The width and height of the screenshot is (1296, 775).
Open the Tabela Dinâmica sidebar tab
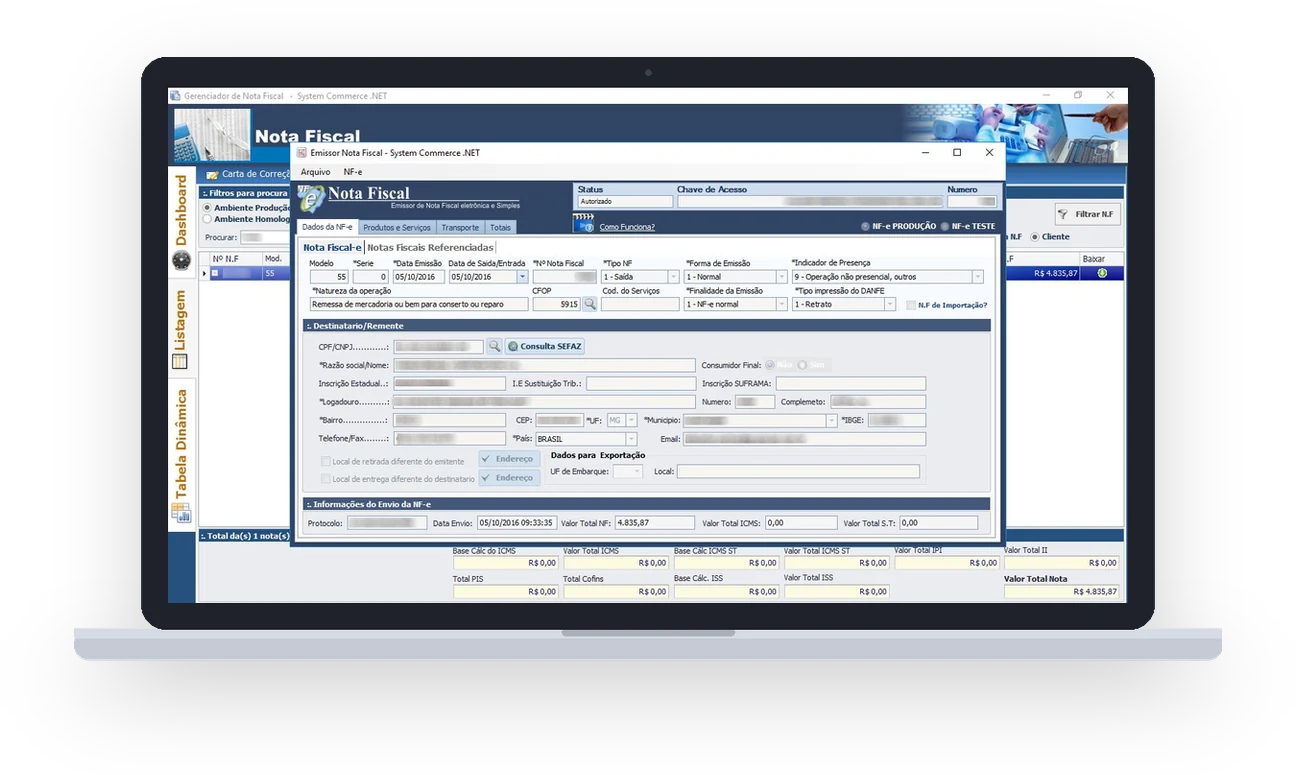[x=181, y=457]
